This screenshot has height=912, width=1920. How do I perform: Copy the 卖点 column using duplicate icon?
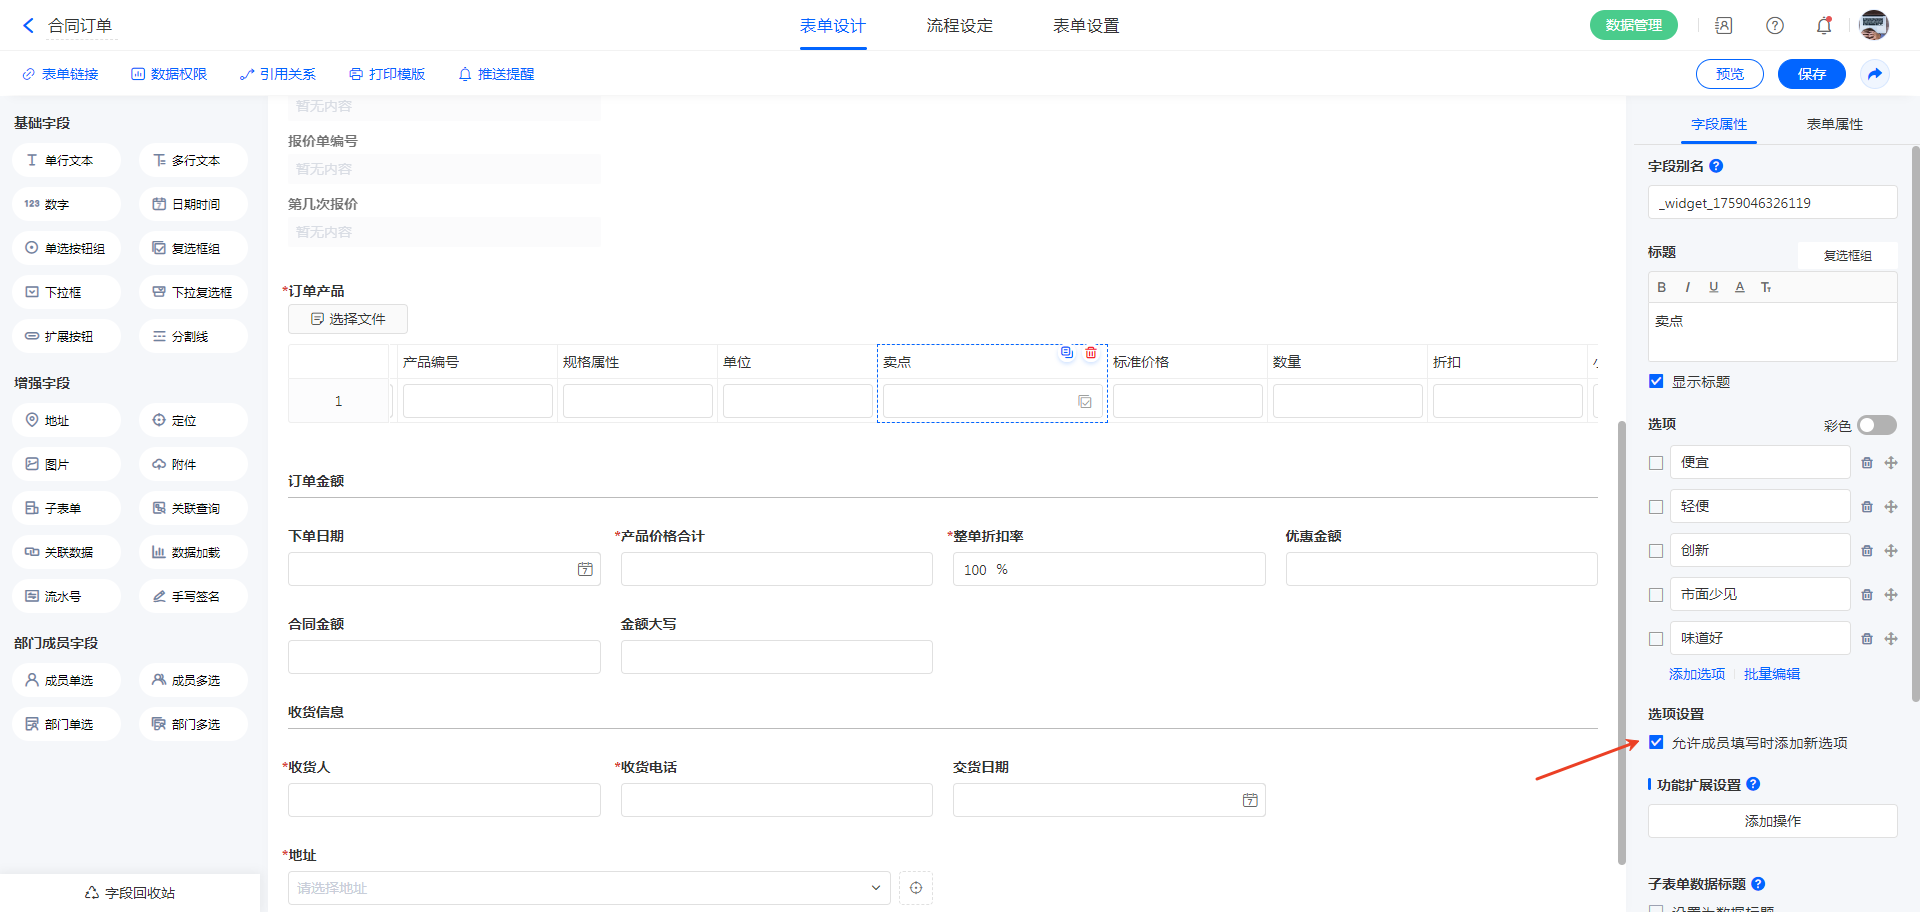1067,353
